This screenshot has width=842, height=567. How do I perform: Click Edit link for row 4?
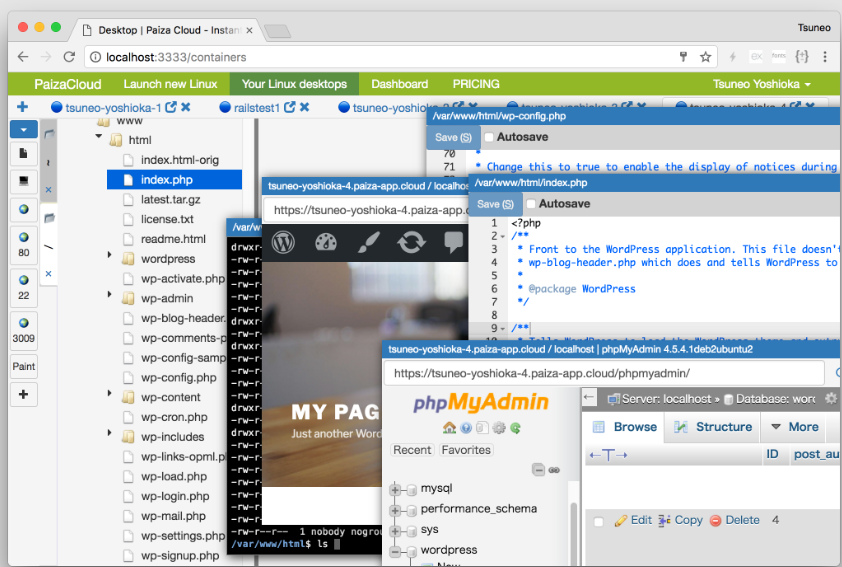coord(634,520)
